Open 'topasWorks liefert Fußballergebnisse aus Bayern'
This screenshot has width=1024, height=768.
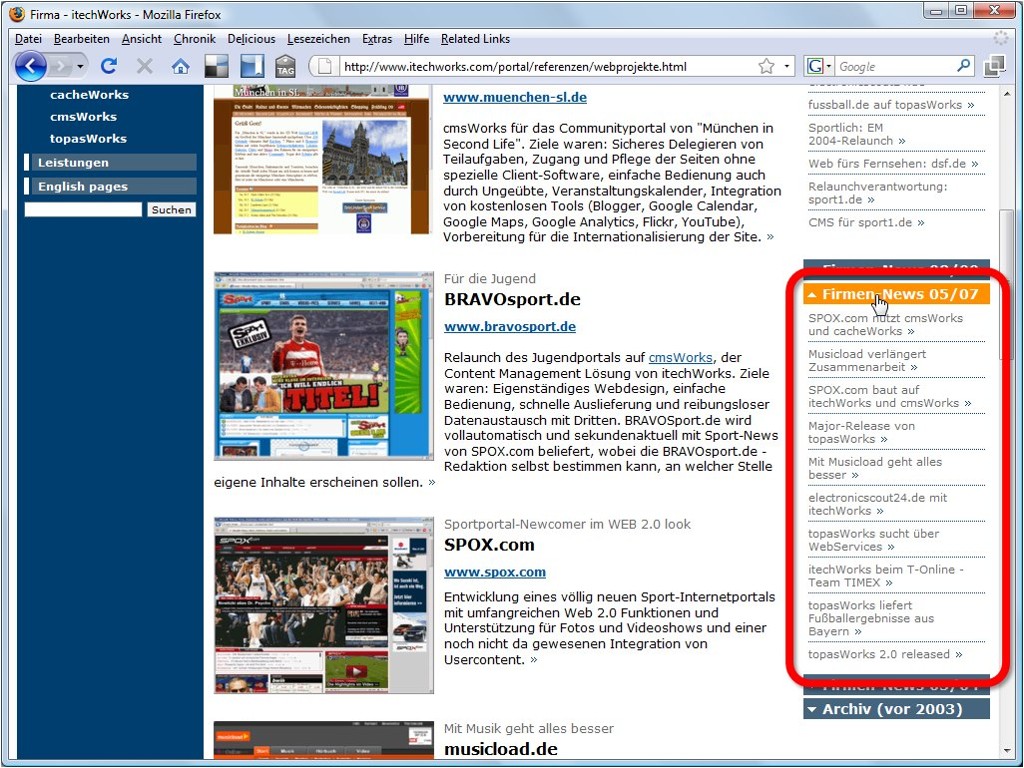871,618
